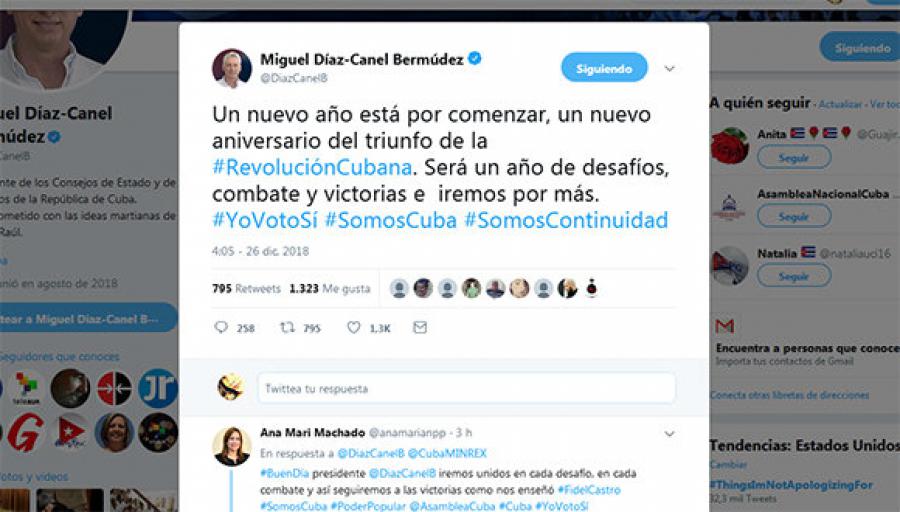Click the envelope direct message icon
Viewport: 900px width, 512px height.
[x=420, y=327]
